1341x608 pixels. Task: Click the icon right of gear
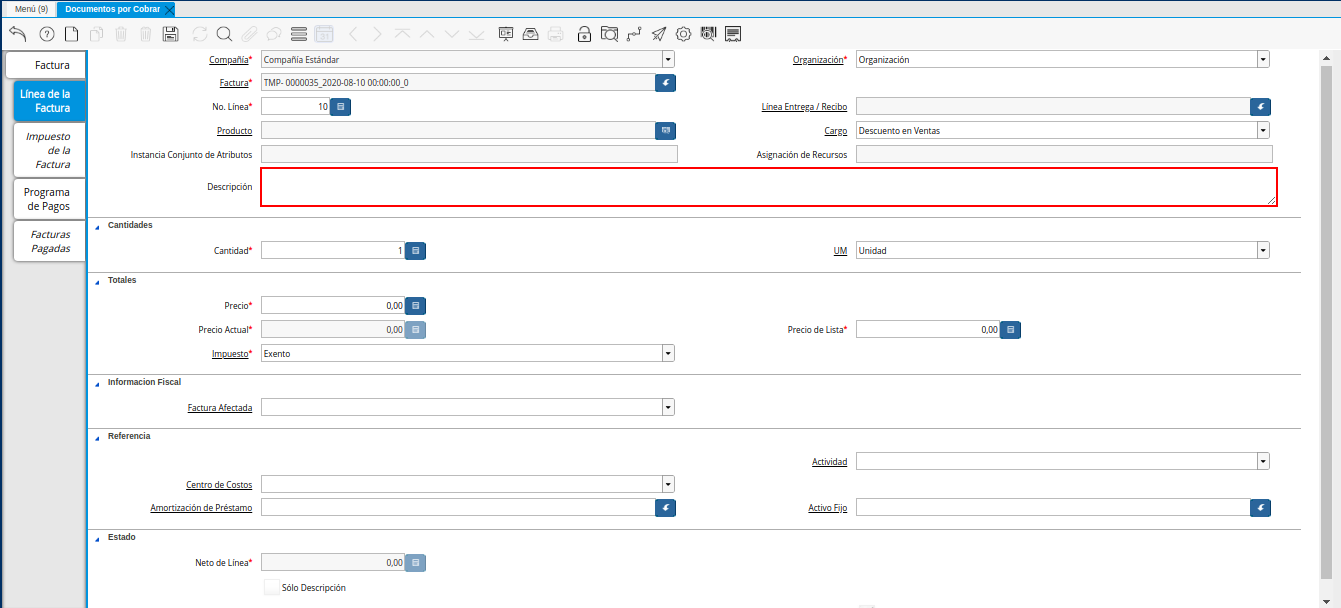[x=709, y=34]
